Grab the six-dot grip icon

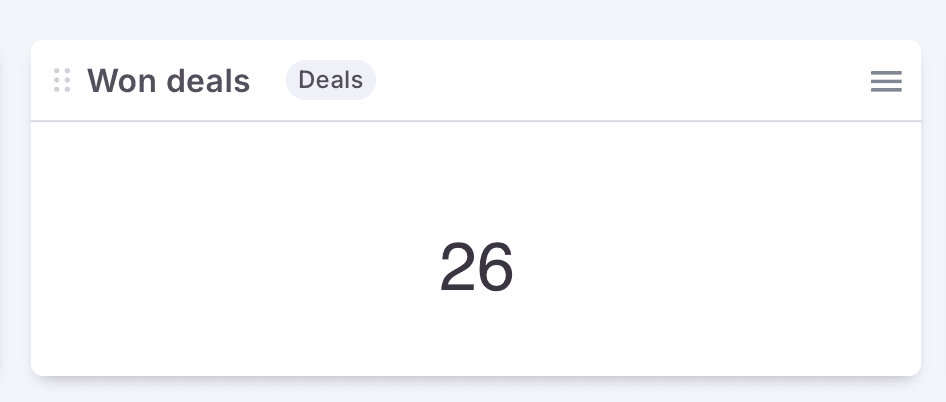[62, 80]
